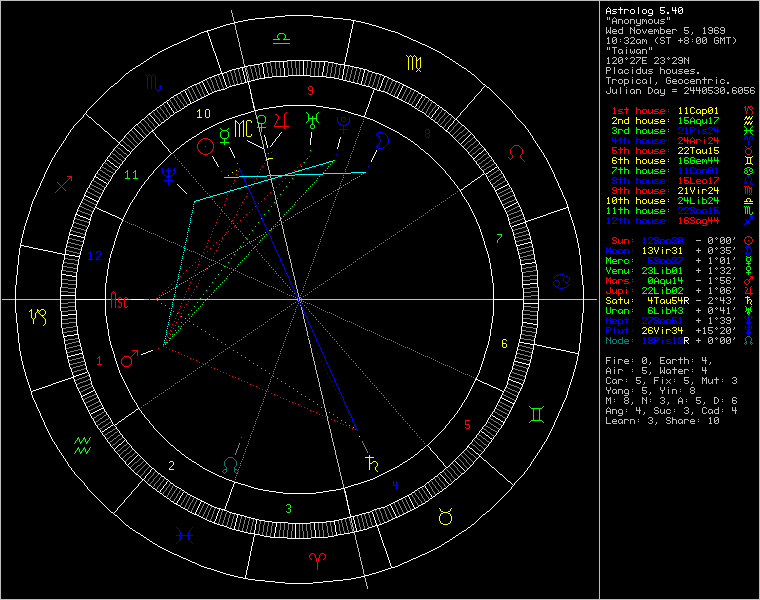Screen dimensions: 760x600
Task: Select house number 12 in the wheel
Action: pyautogui.click(x=95, y=255)
